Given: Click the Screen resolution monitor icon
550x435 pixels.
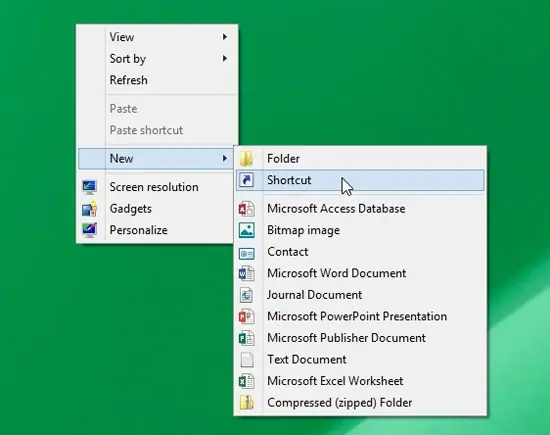Looking at the screenshot, I should (x=89, y=187).
